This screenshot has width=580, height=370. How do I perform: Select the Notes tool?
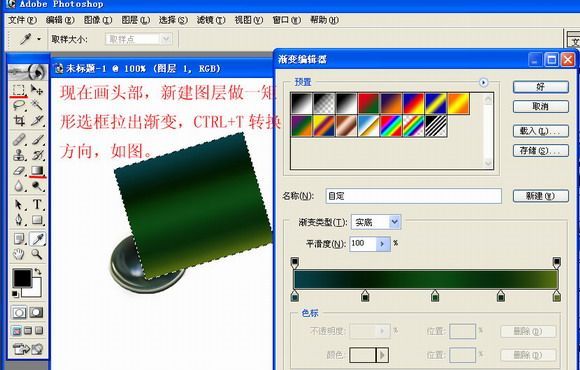18,239
